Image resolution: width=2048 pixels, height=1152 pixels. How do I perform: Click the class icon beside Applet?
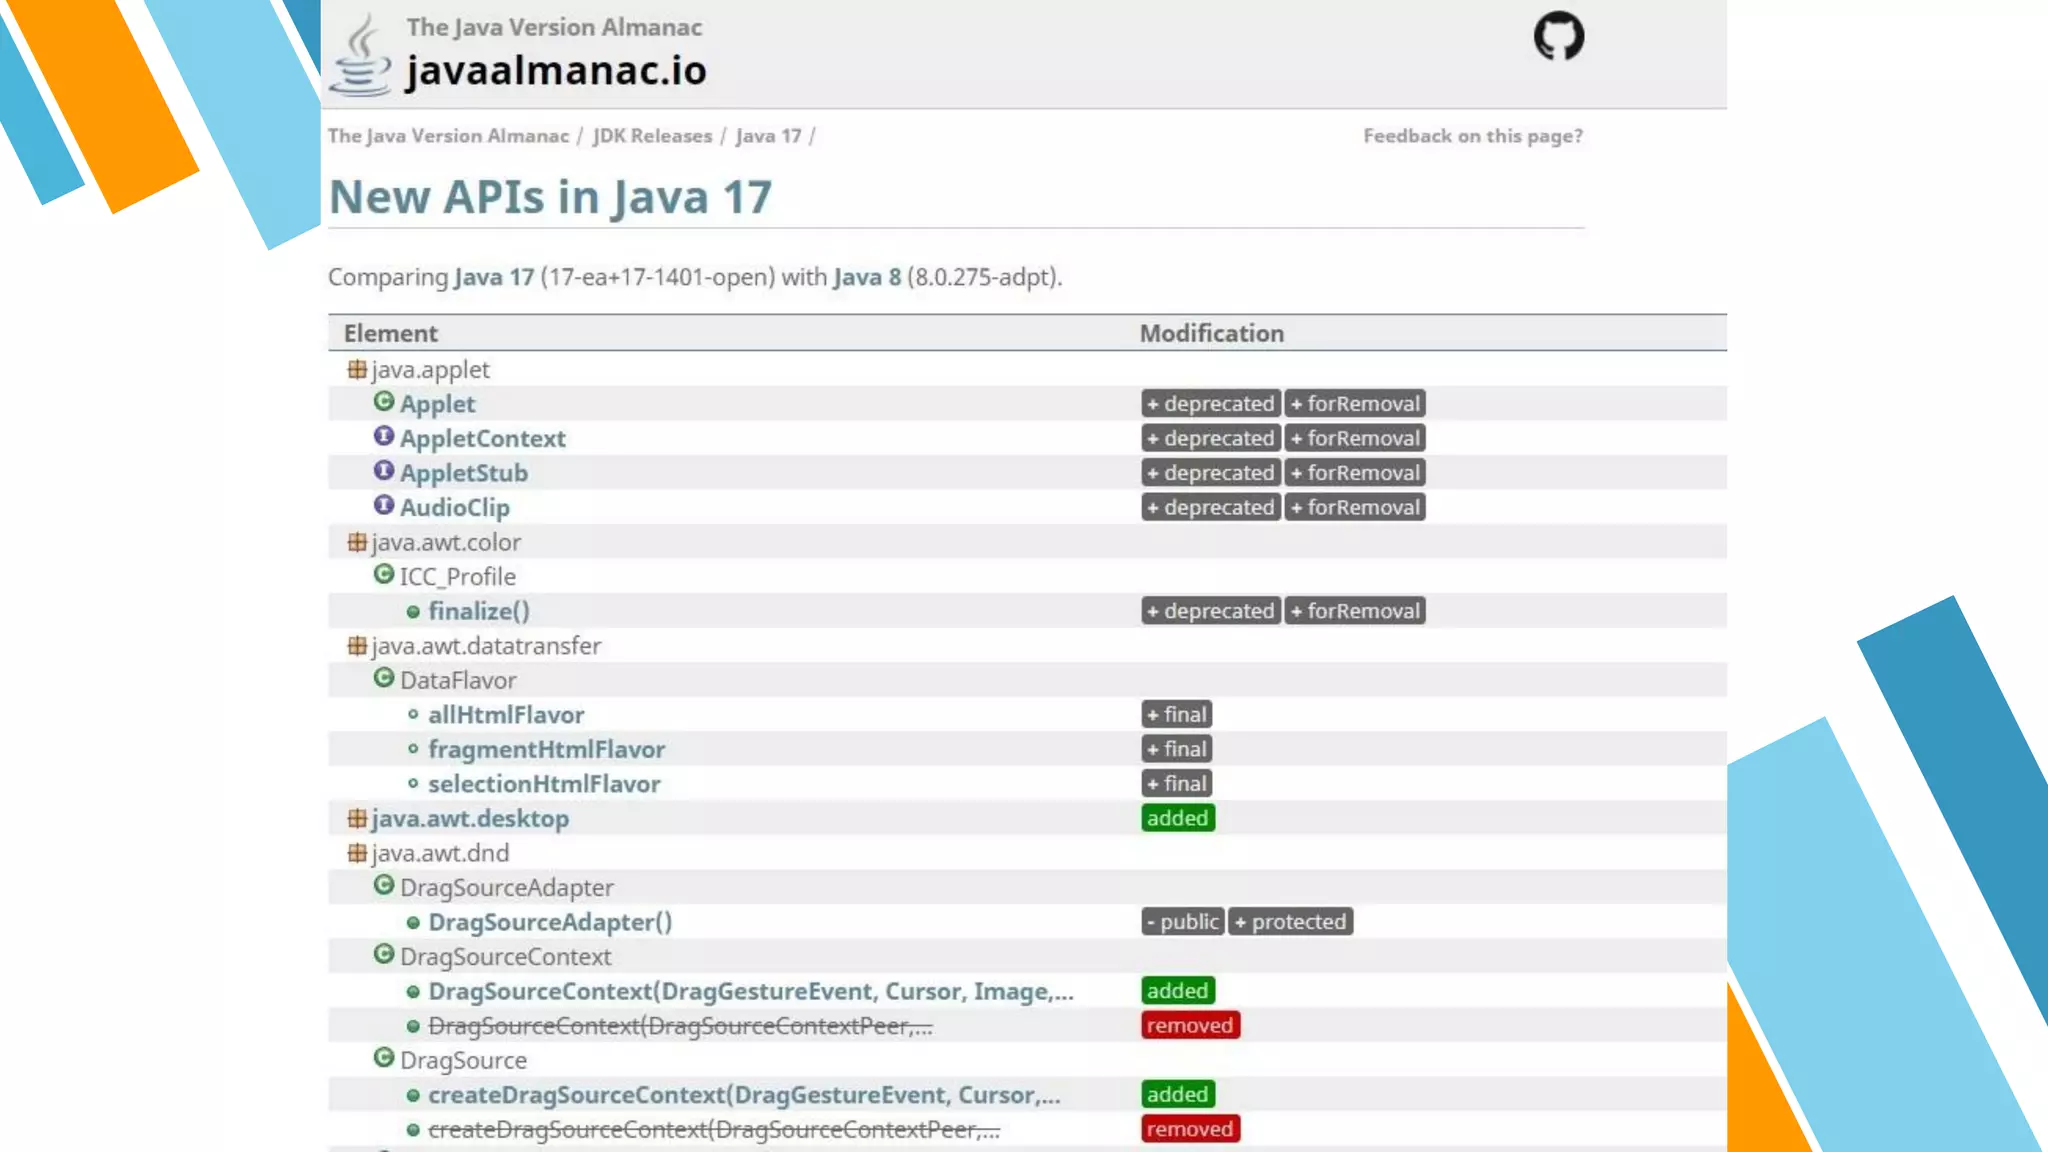tap(383, 402)
